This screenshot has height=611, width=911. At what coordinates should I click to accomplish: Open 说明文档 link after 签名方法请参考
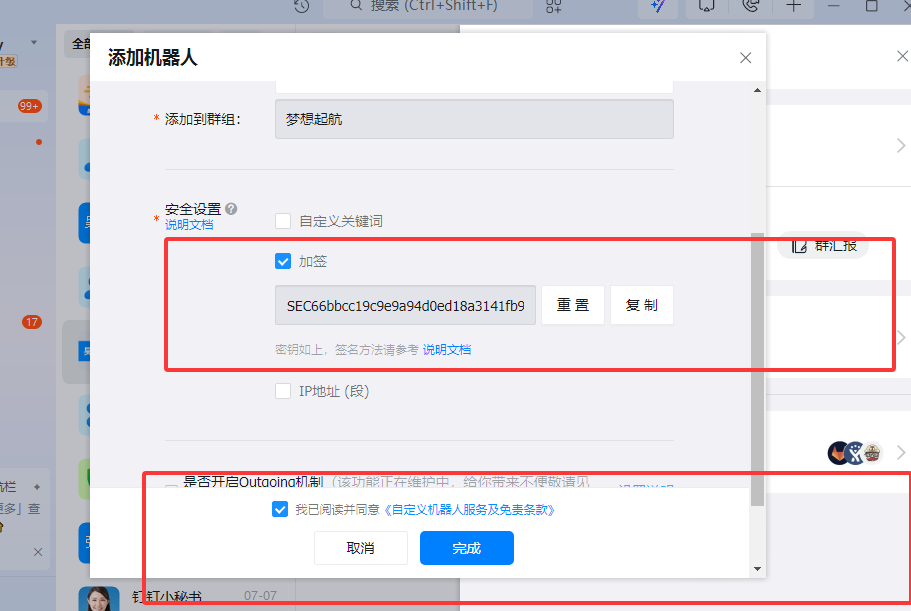click(447, 350)
